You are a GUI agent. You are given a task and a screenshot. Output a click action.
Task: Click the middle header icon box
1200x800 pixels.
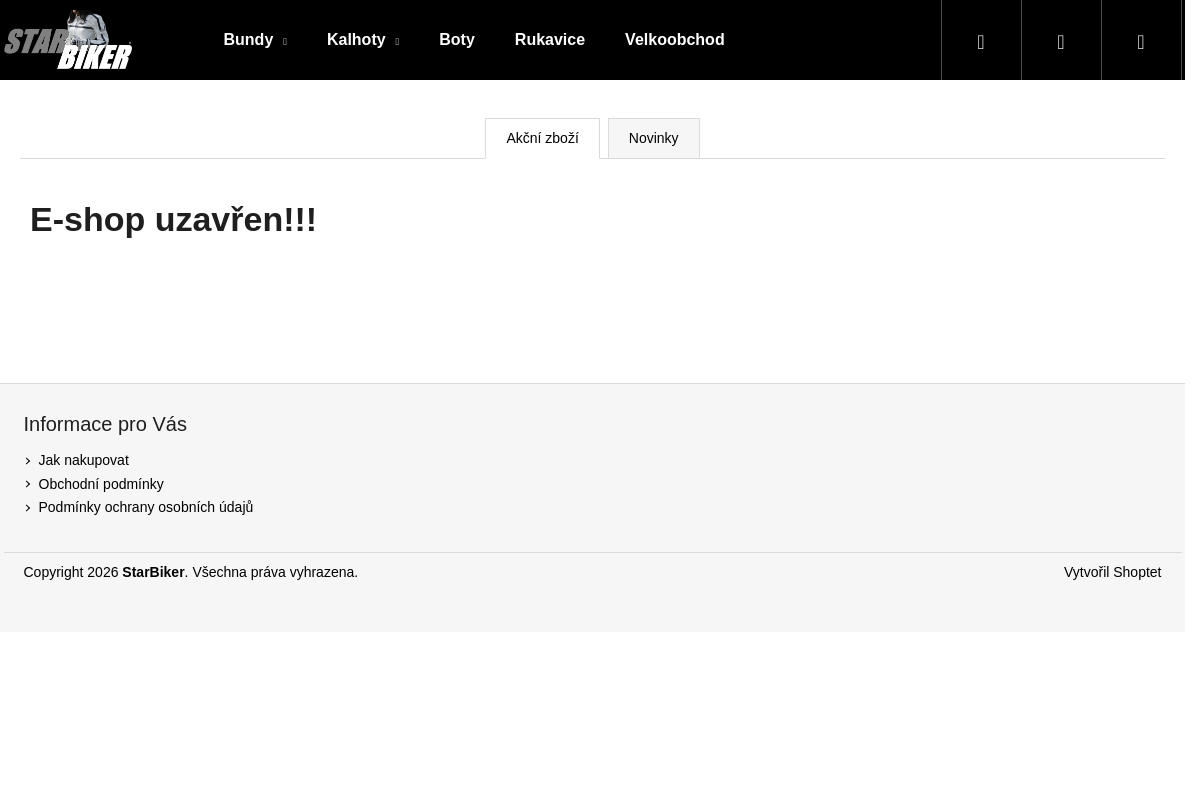[1061, 40]
